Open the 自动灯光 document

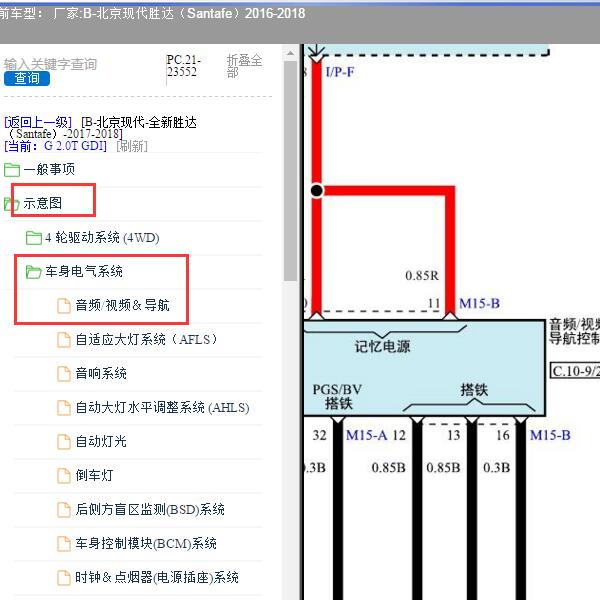point(101,442)
